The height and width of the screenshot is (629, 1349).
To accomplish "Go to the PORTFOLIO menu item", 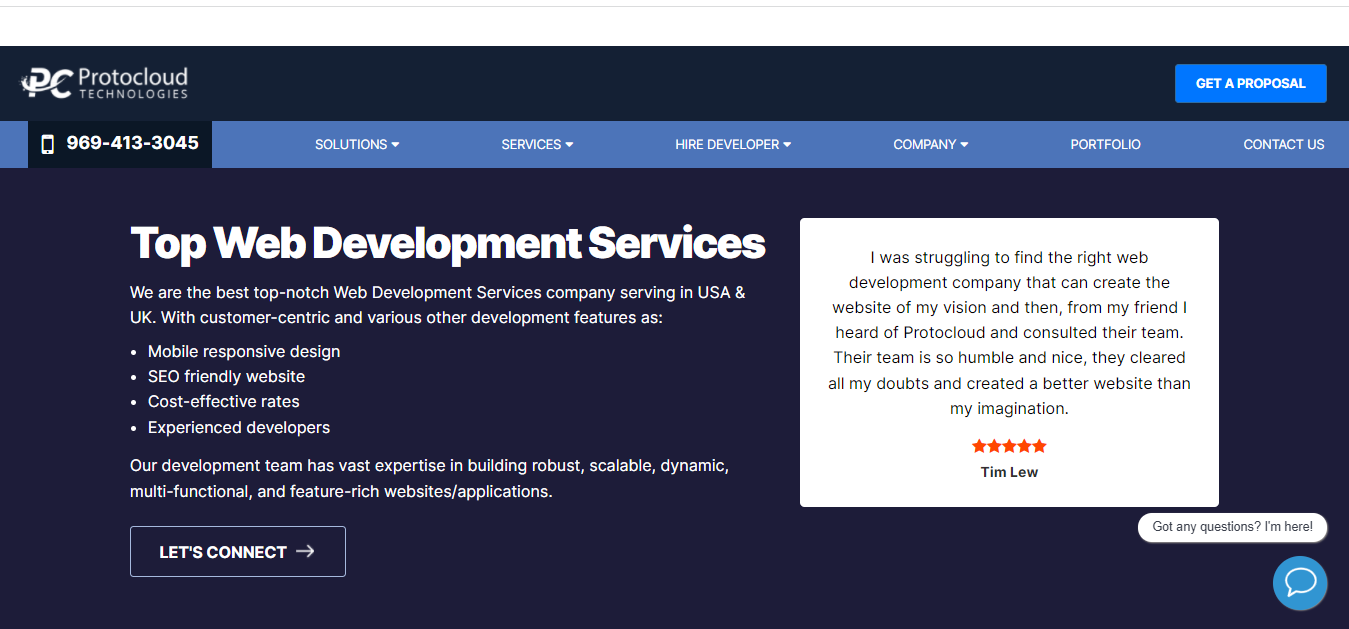I will pyautogui.click(x=1105, y=144).
